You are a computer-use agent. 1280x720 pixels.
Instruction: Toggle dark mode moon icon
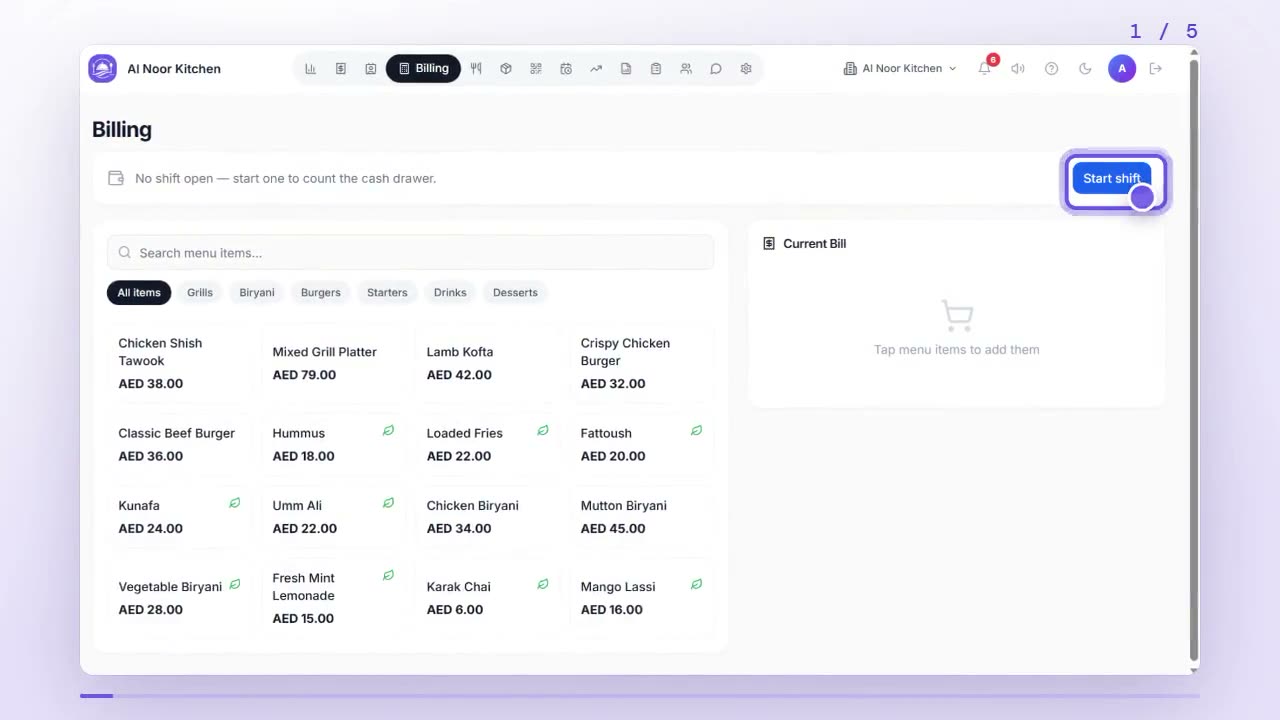(x=1085, y=69)
